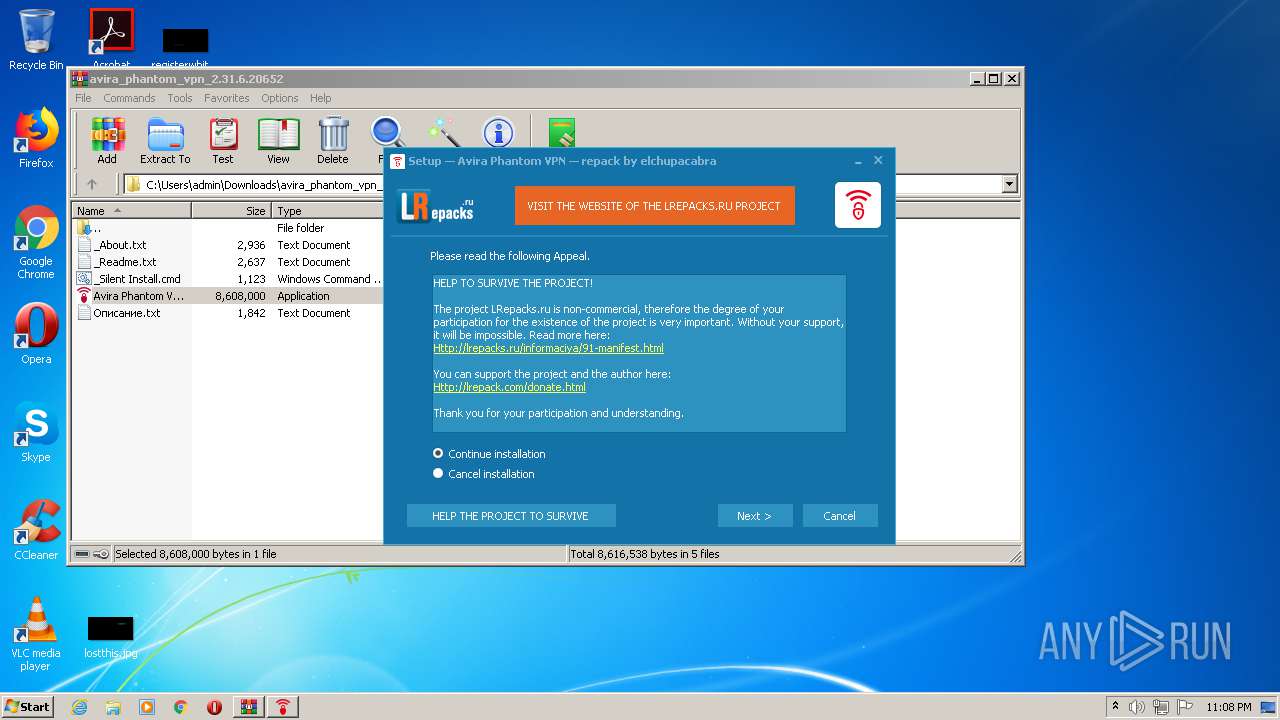The height and width of the screenshot is (720, 1280).
Task: Click the Info icon in WinRAR toolbar
Action: point(498,132)
